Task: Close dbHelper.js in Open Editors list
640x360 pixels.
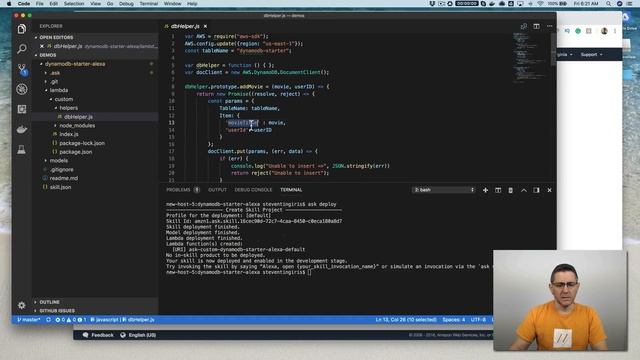Action: (42, 46)
